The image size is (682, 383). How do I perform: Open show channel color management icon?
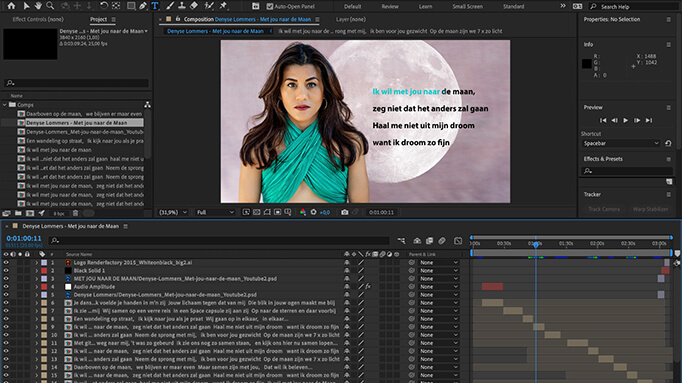(303, 212)
